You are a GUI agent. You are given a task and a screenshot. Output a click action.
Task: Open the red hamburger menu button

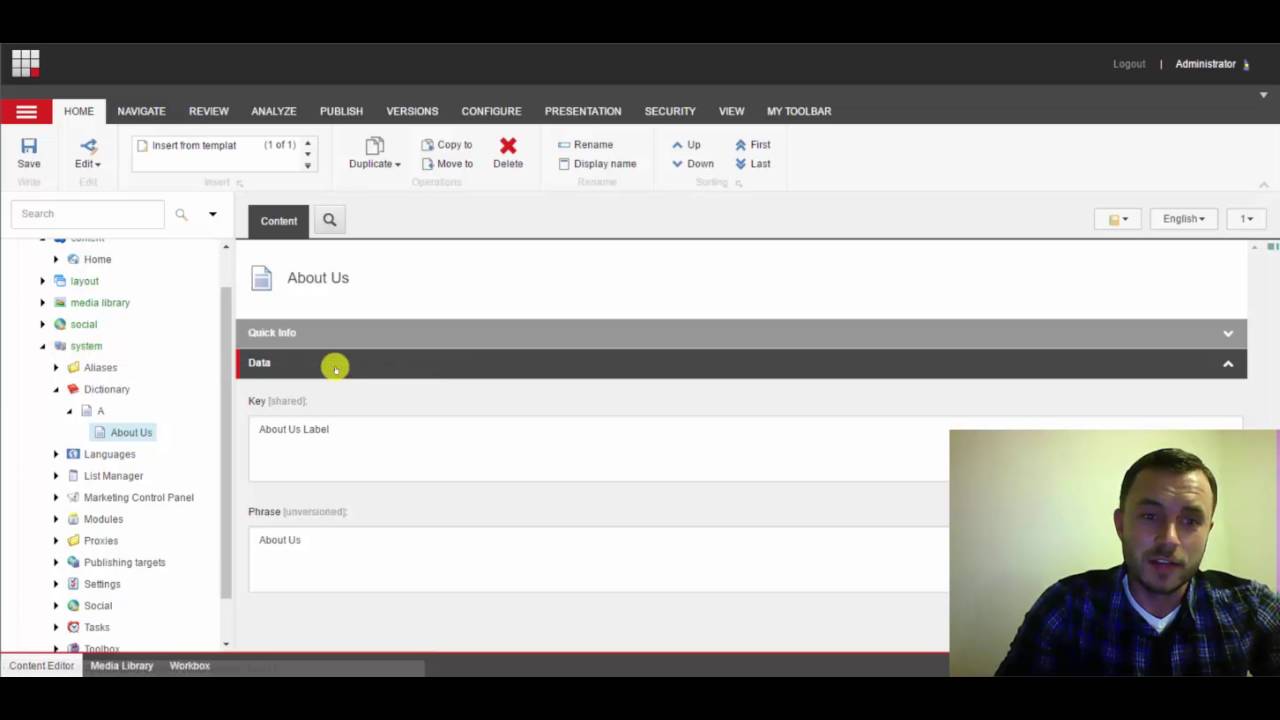pyautogui.click(x=26, y=111)
